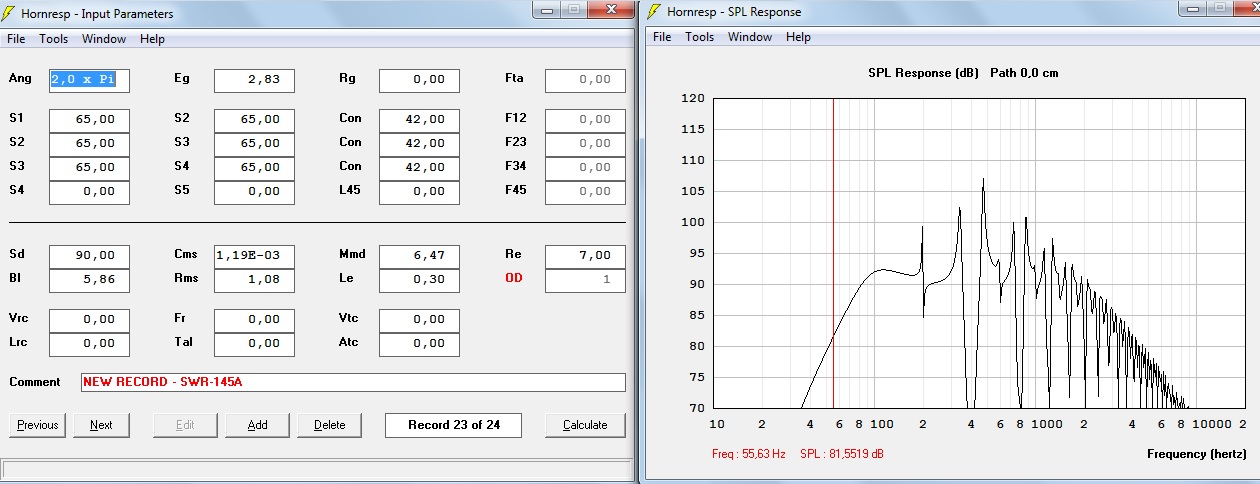Select the Vtc input field

point(419,320)
